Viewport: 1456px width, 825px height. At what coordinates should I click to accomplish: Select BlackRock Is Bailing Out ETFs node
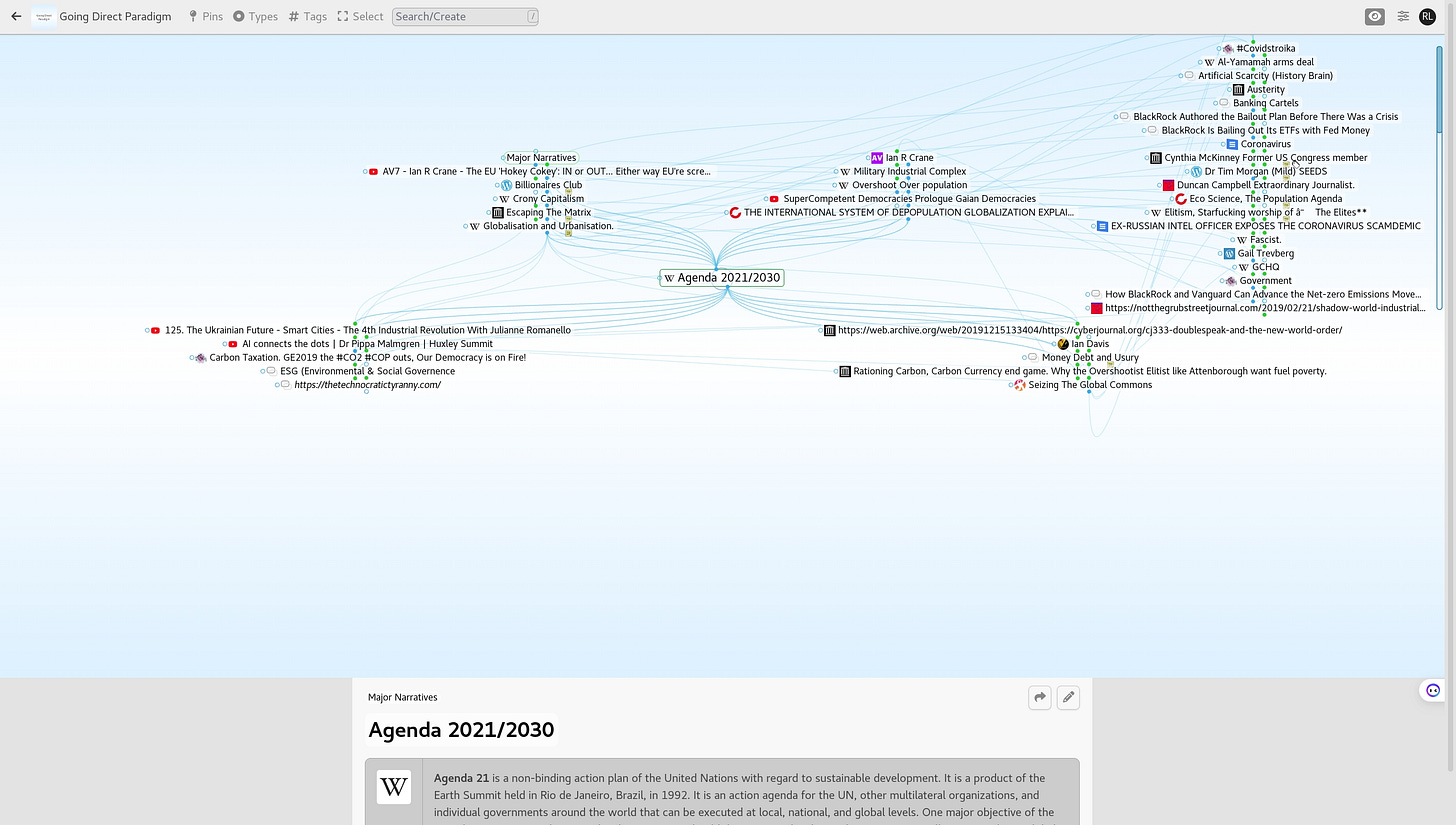point(1258,130)
